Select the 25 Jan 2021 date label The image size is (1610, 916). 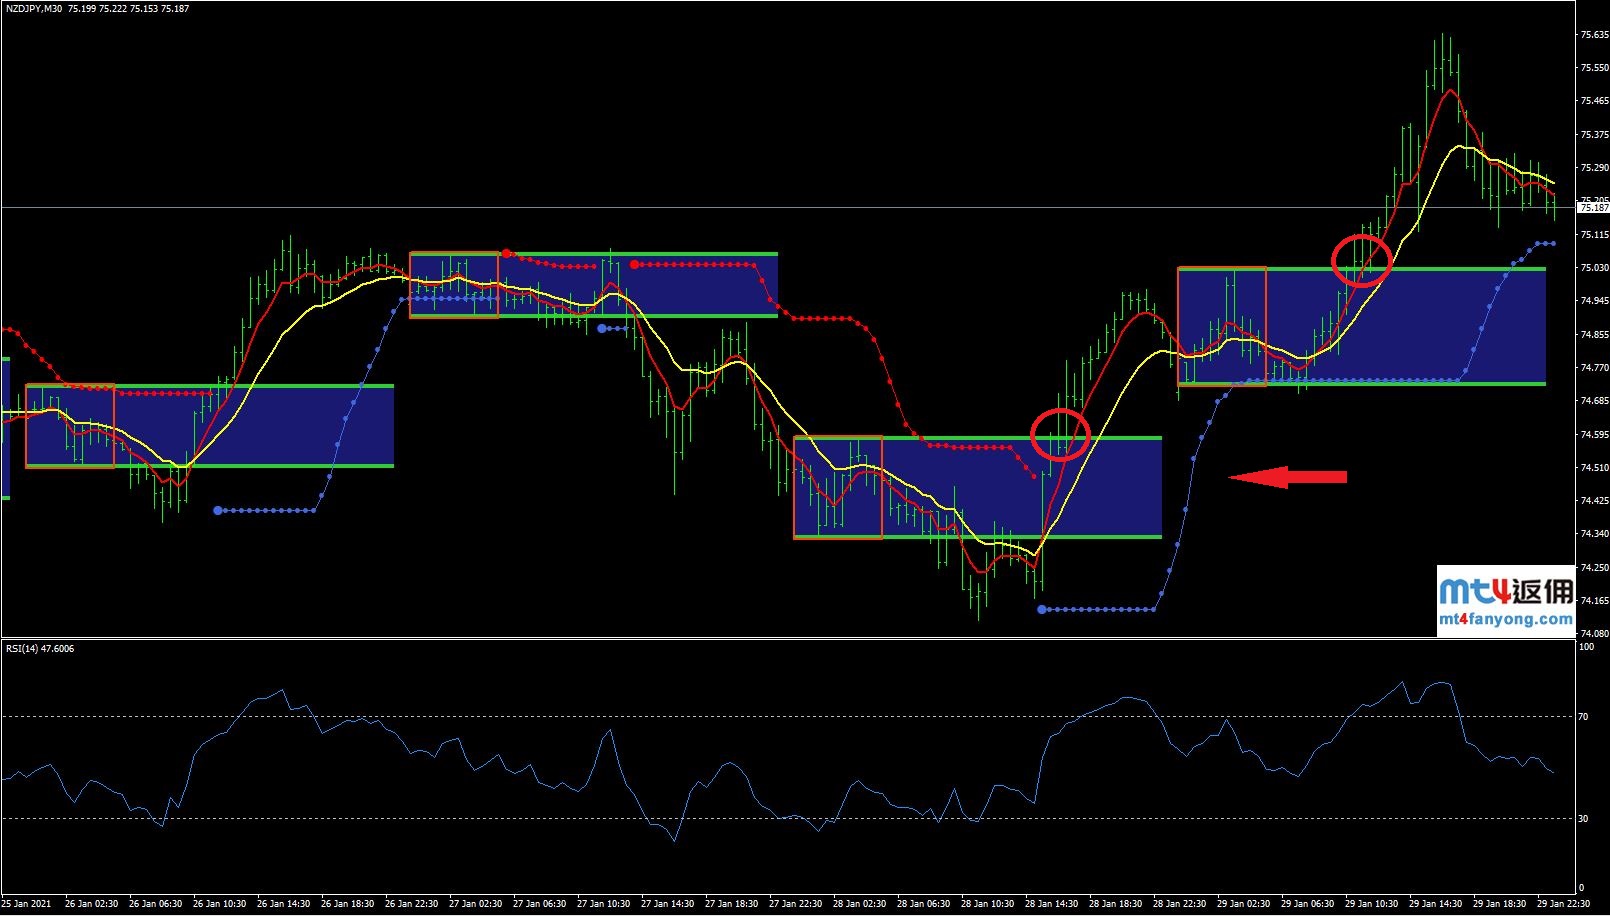click(27, 904)
